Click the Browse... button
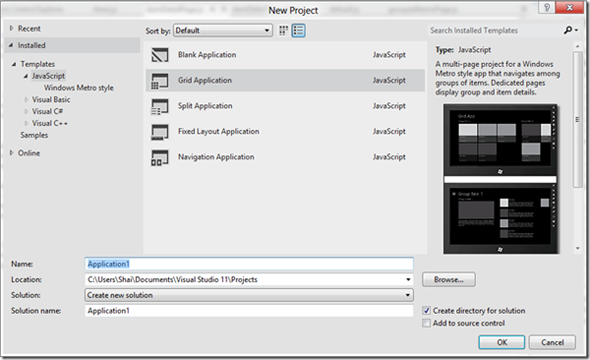This screenshot has width=590, height=360. [x=449, y=279]
